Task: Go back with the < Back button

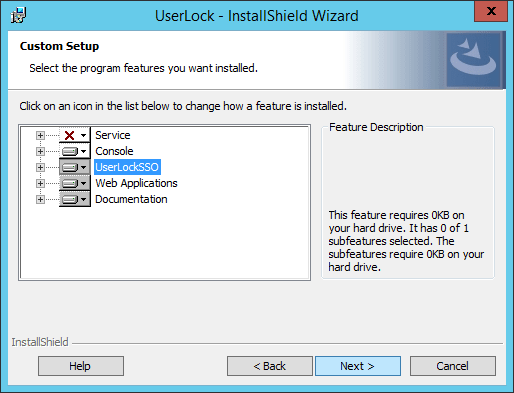Action: [x=270, y=366]
